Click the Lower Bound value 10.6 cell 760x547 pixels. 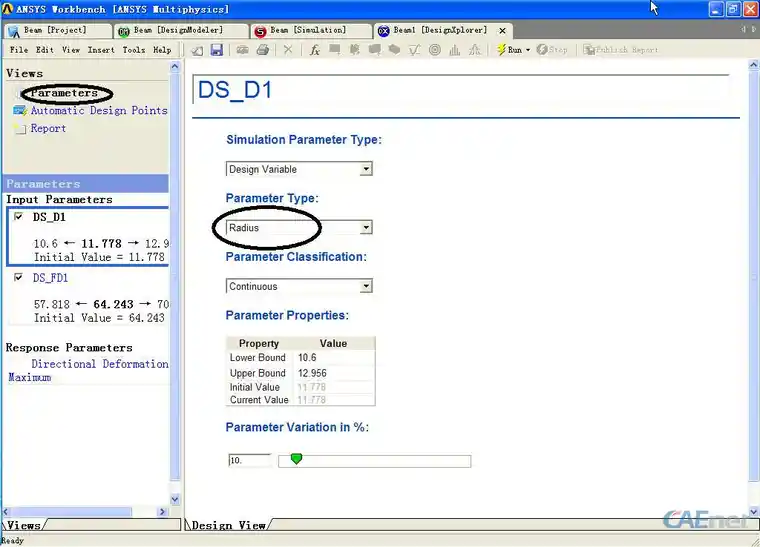[334, 358]
